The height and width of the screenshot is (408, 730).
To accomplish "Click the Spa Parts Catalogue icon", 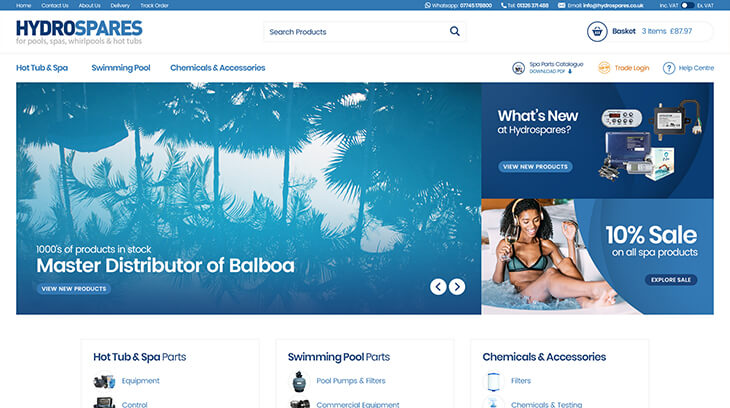I will [519, 68].
